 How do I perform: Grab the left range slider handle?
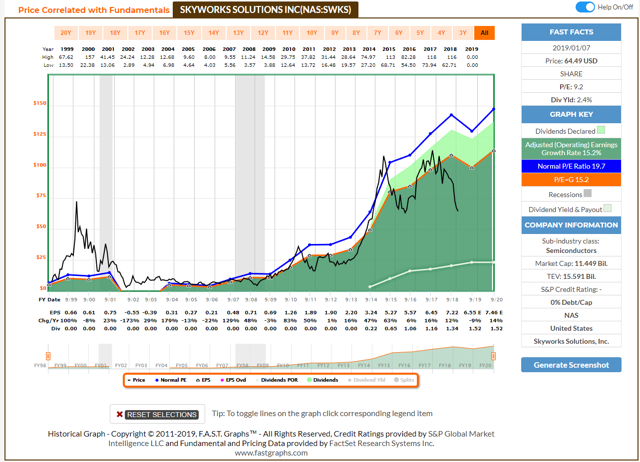coord(48,356)
